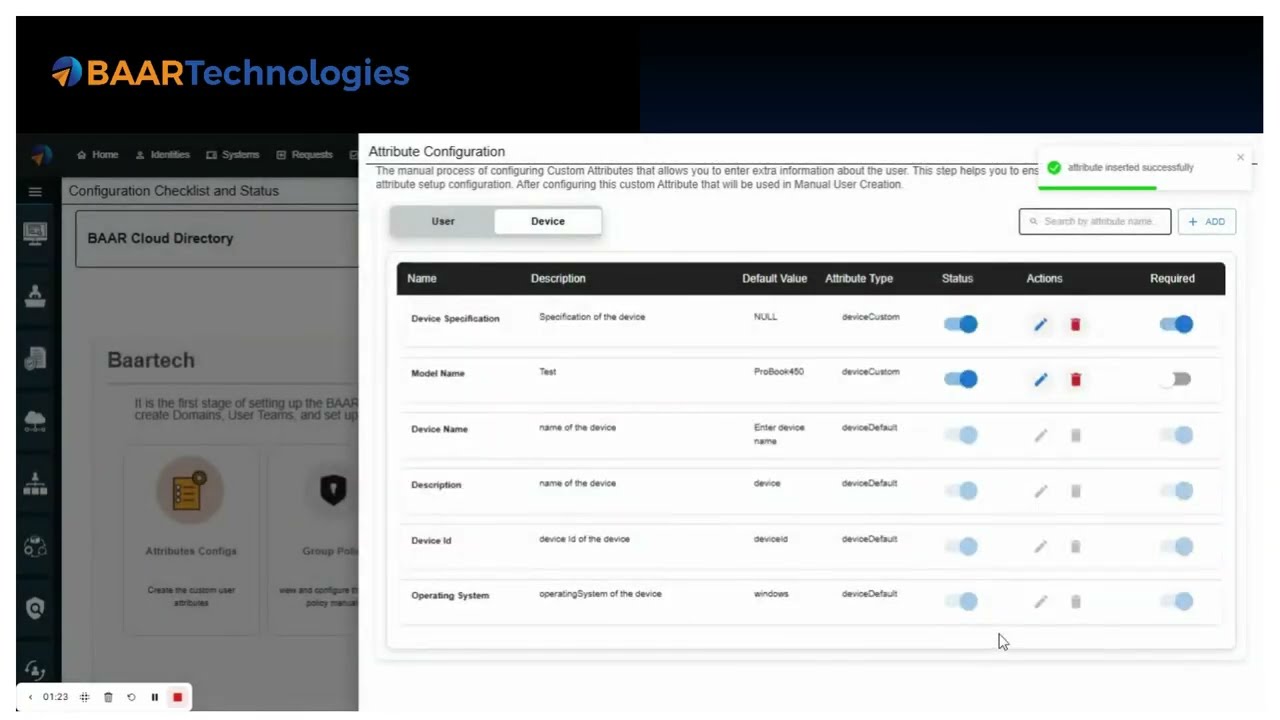Image resolution: width=1280 pixels, height=720 pixels.
Task: Click the shield search sidebar icon
Action: tap(35, 608)
